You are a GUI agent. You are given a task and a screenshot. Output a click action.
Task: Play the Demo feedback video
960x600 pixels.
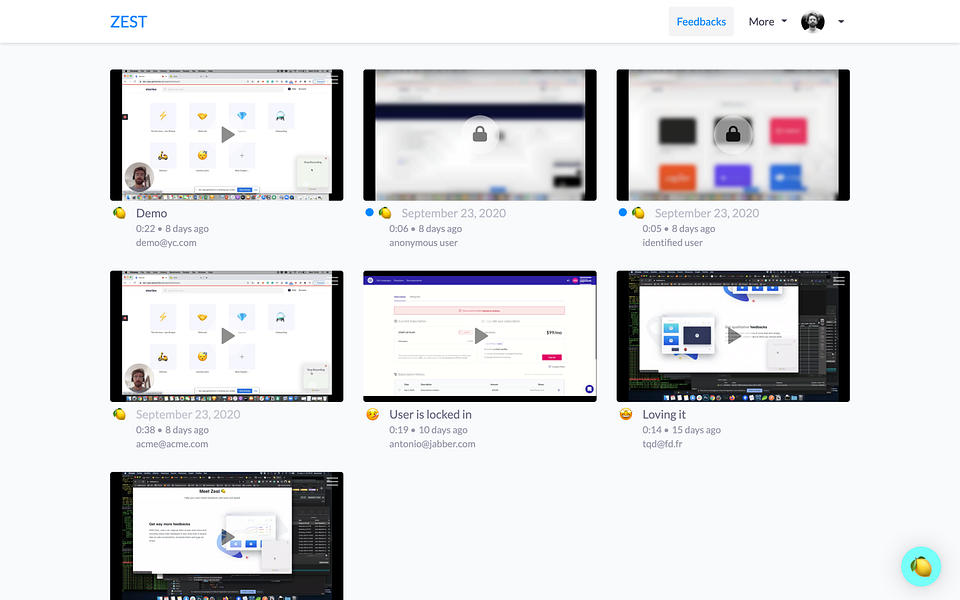click(227, 135)
